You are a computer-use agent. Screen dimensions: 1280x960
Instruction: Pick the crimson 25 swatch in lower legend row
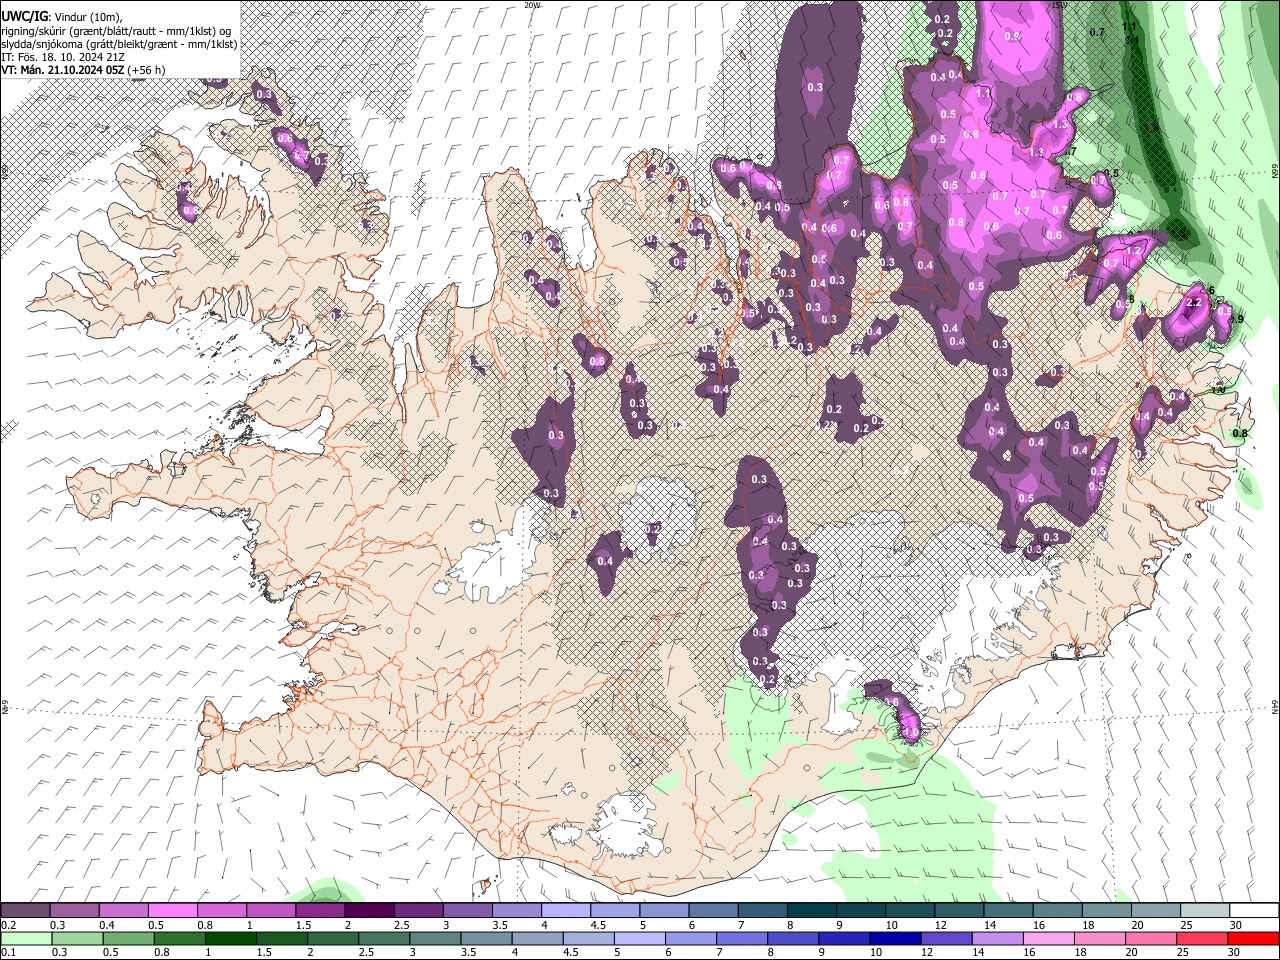[1204, 938]
